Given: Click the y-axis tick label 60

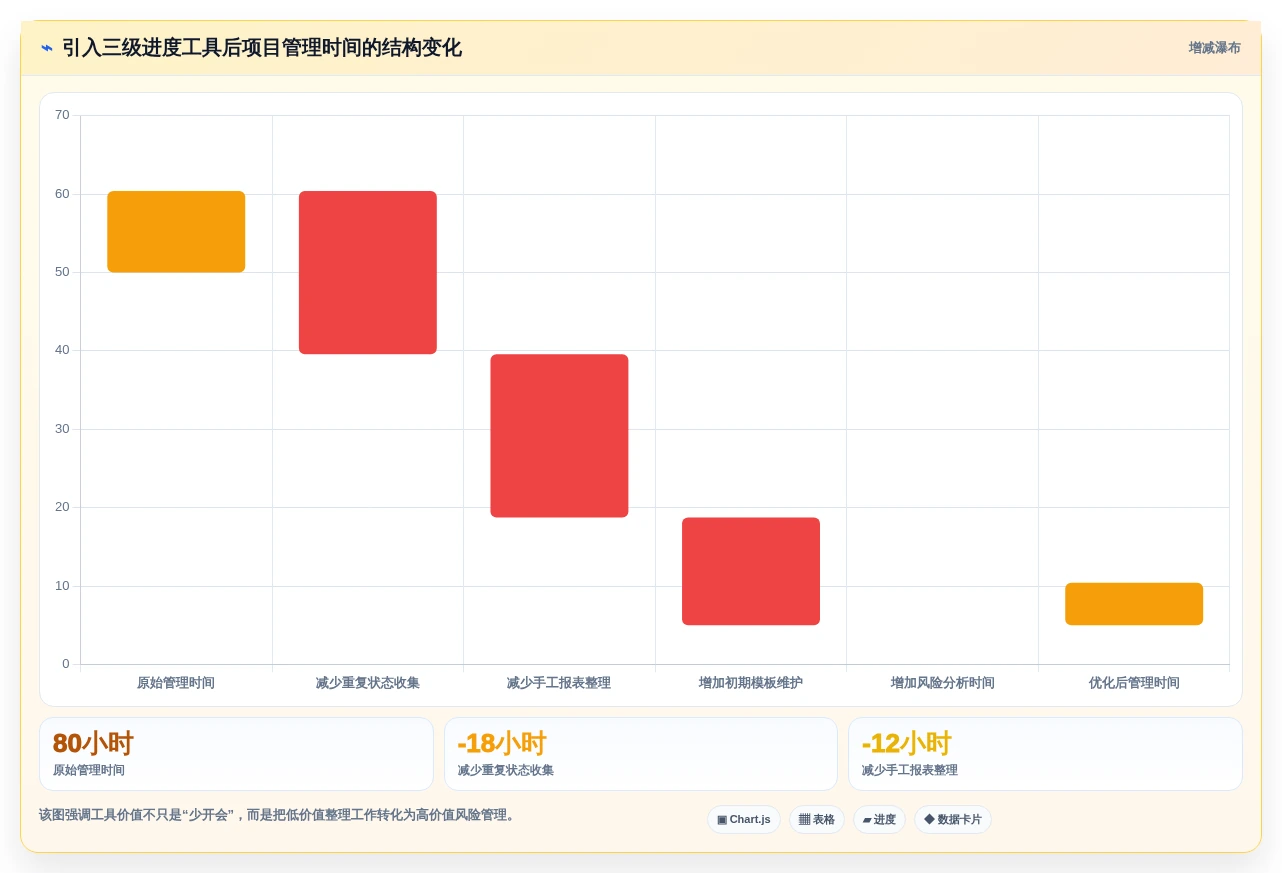Looking at the screenshot, I should (x=62, y=194).
